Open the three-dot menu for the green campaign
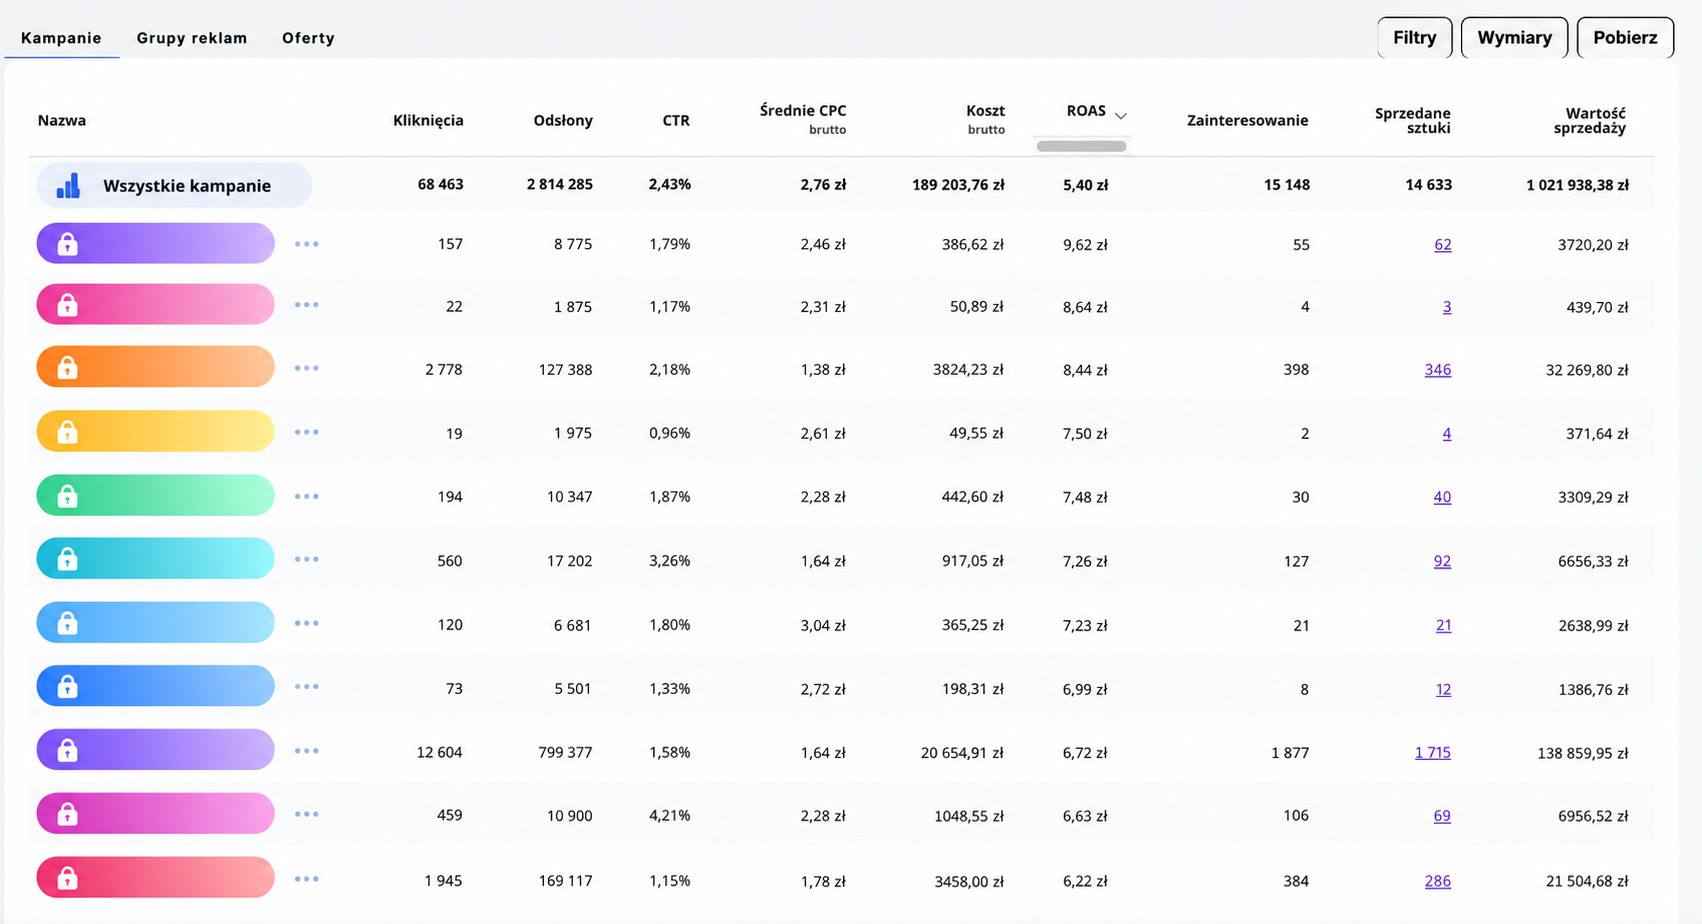Image resolution: width=1702 pixels, height=924 pixels. coord(307,496)
